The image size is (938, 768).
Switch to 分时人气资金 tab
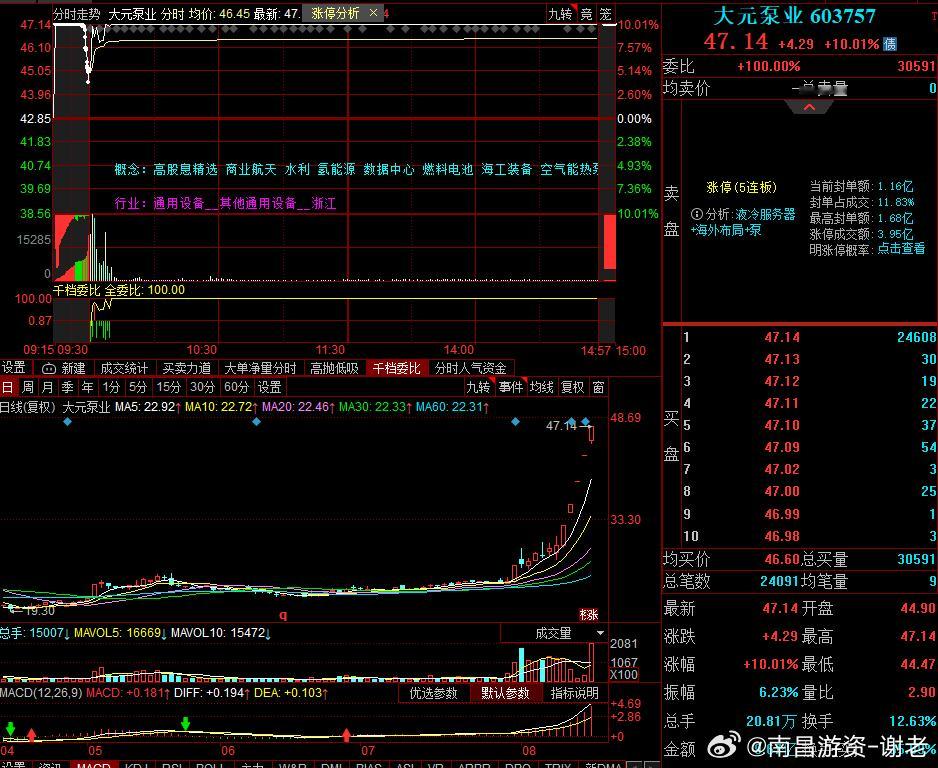471,368
